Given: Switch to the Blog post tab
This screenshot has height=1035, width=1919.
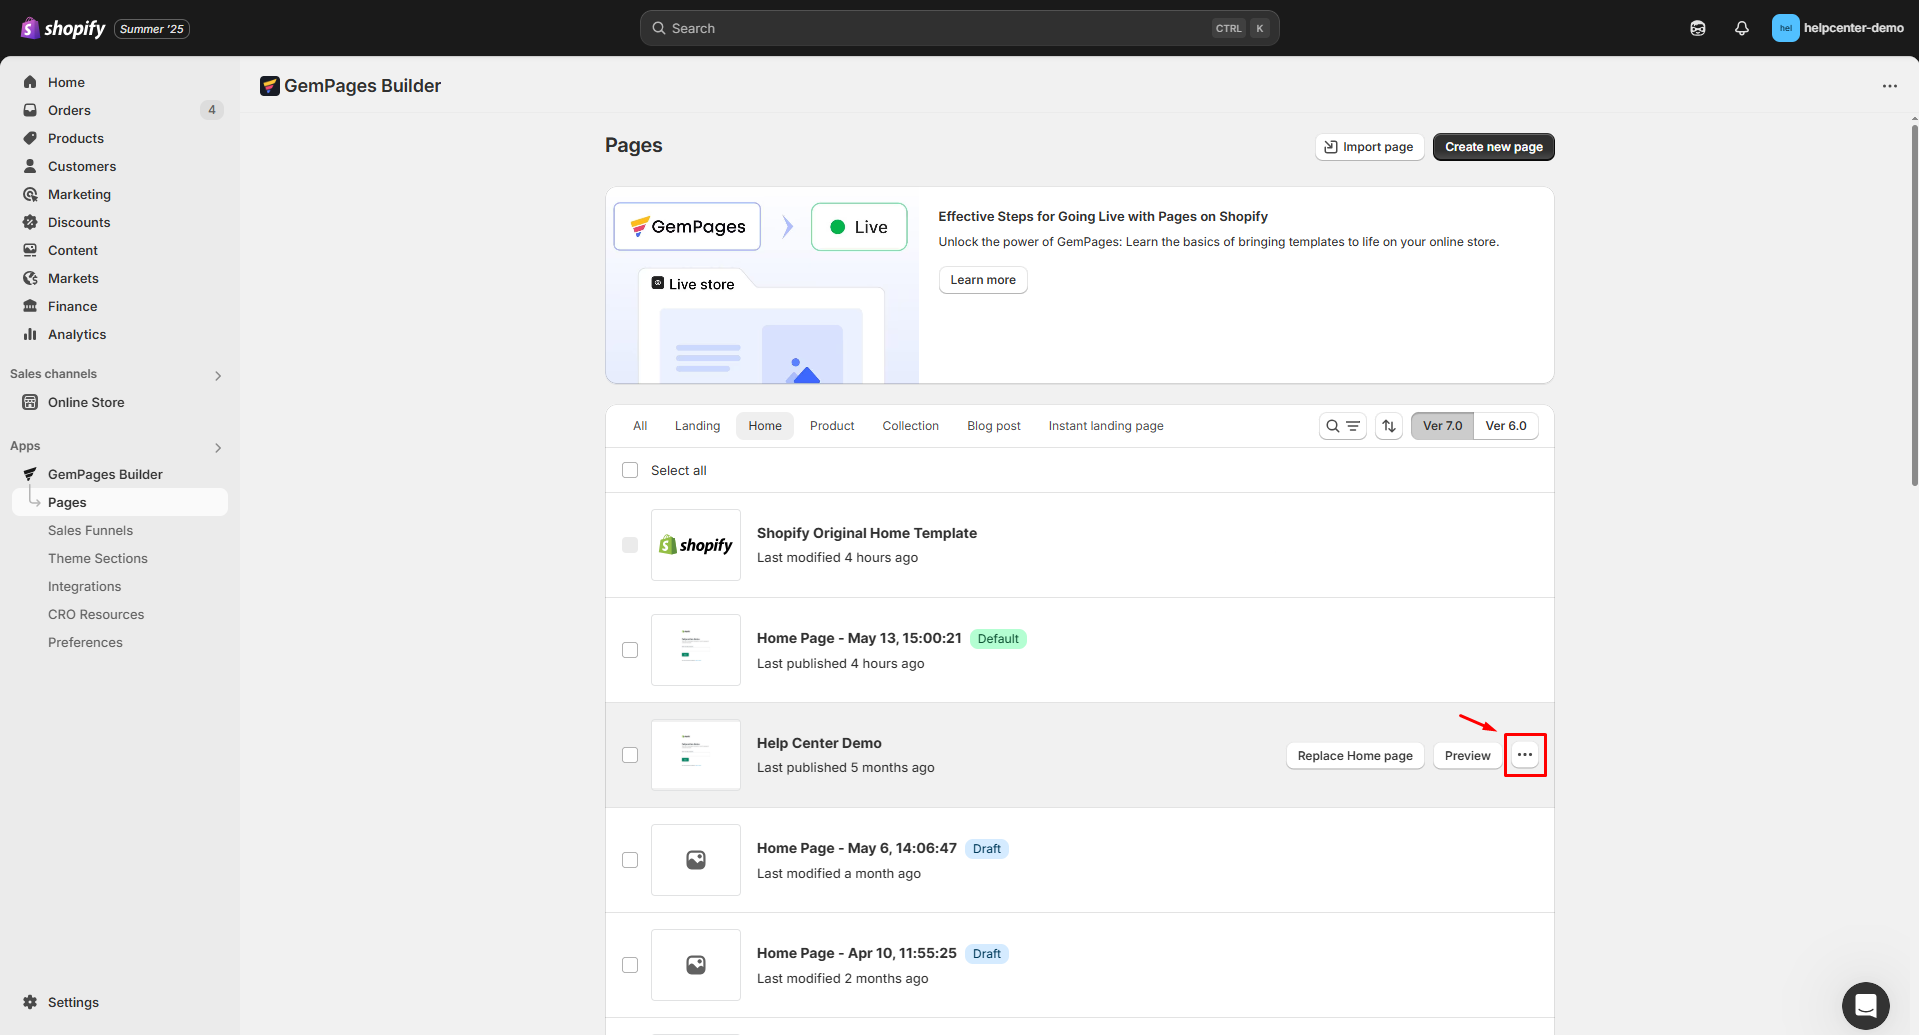Looking at the screenshot, I should coord(993,426).
